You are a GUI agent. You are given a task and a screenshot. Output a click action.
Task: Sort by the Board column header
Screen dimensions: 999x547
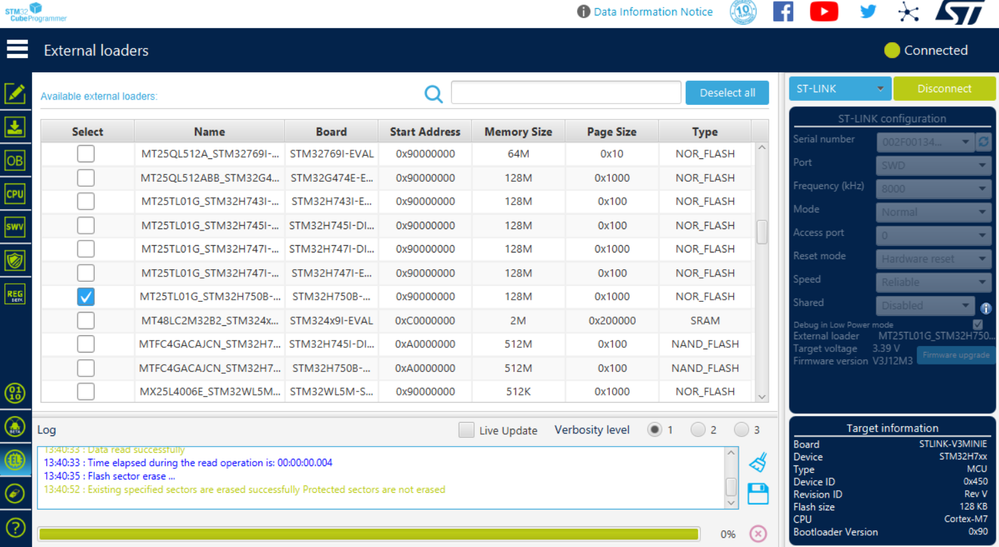331,131
